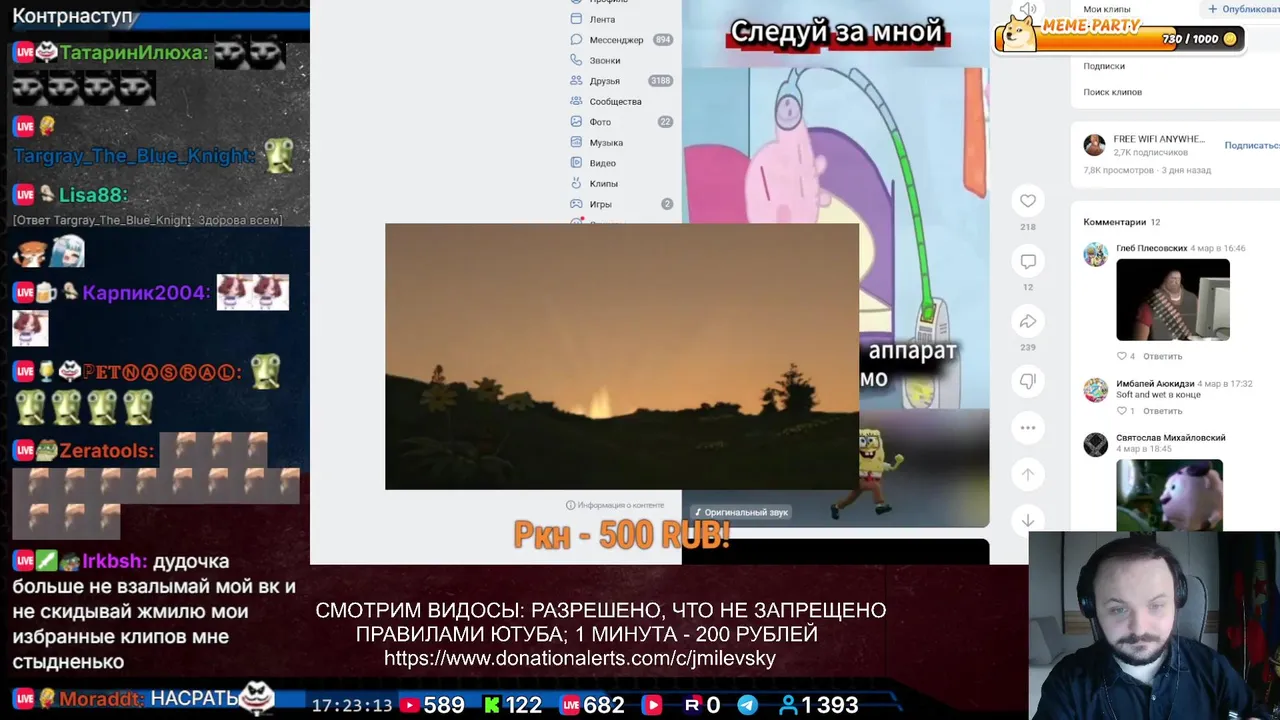This screenshot has width=1280, height=720.
Task: Click Глеб Плесовских's avatar
Action: [x=1096, y=254]
